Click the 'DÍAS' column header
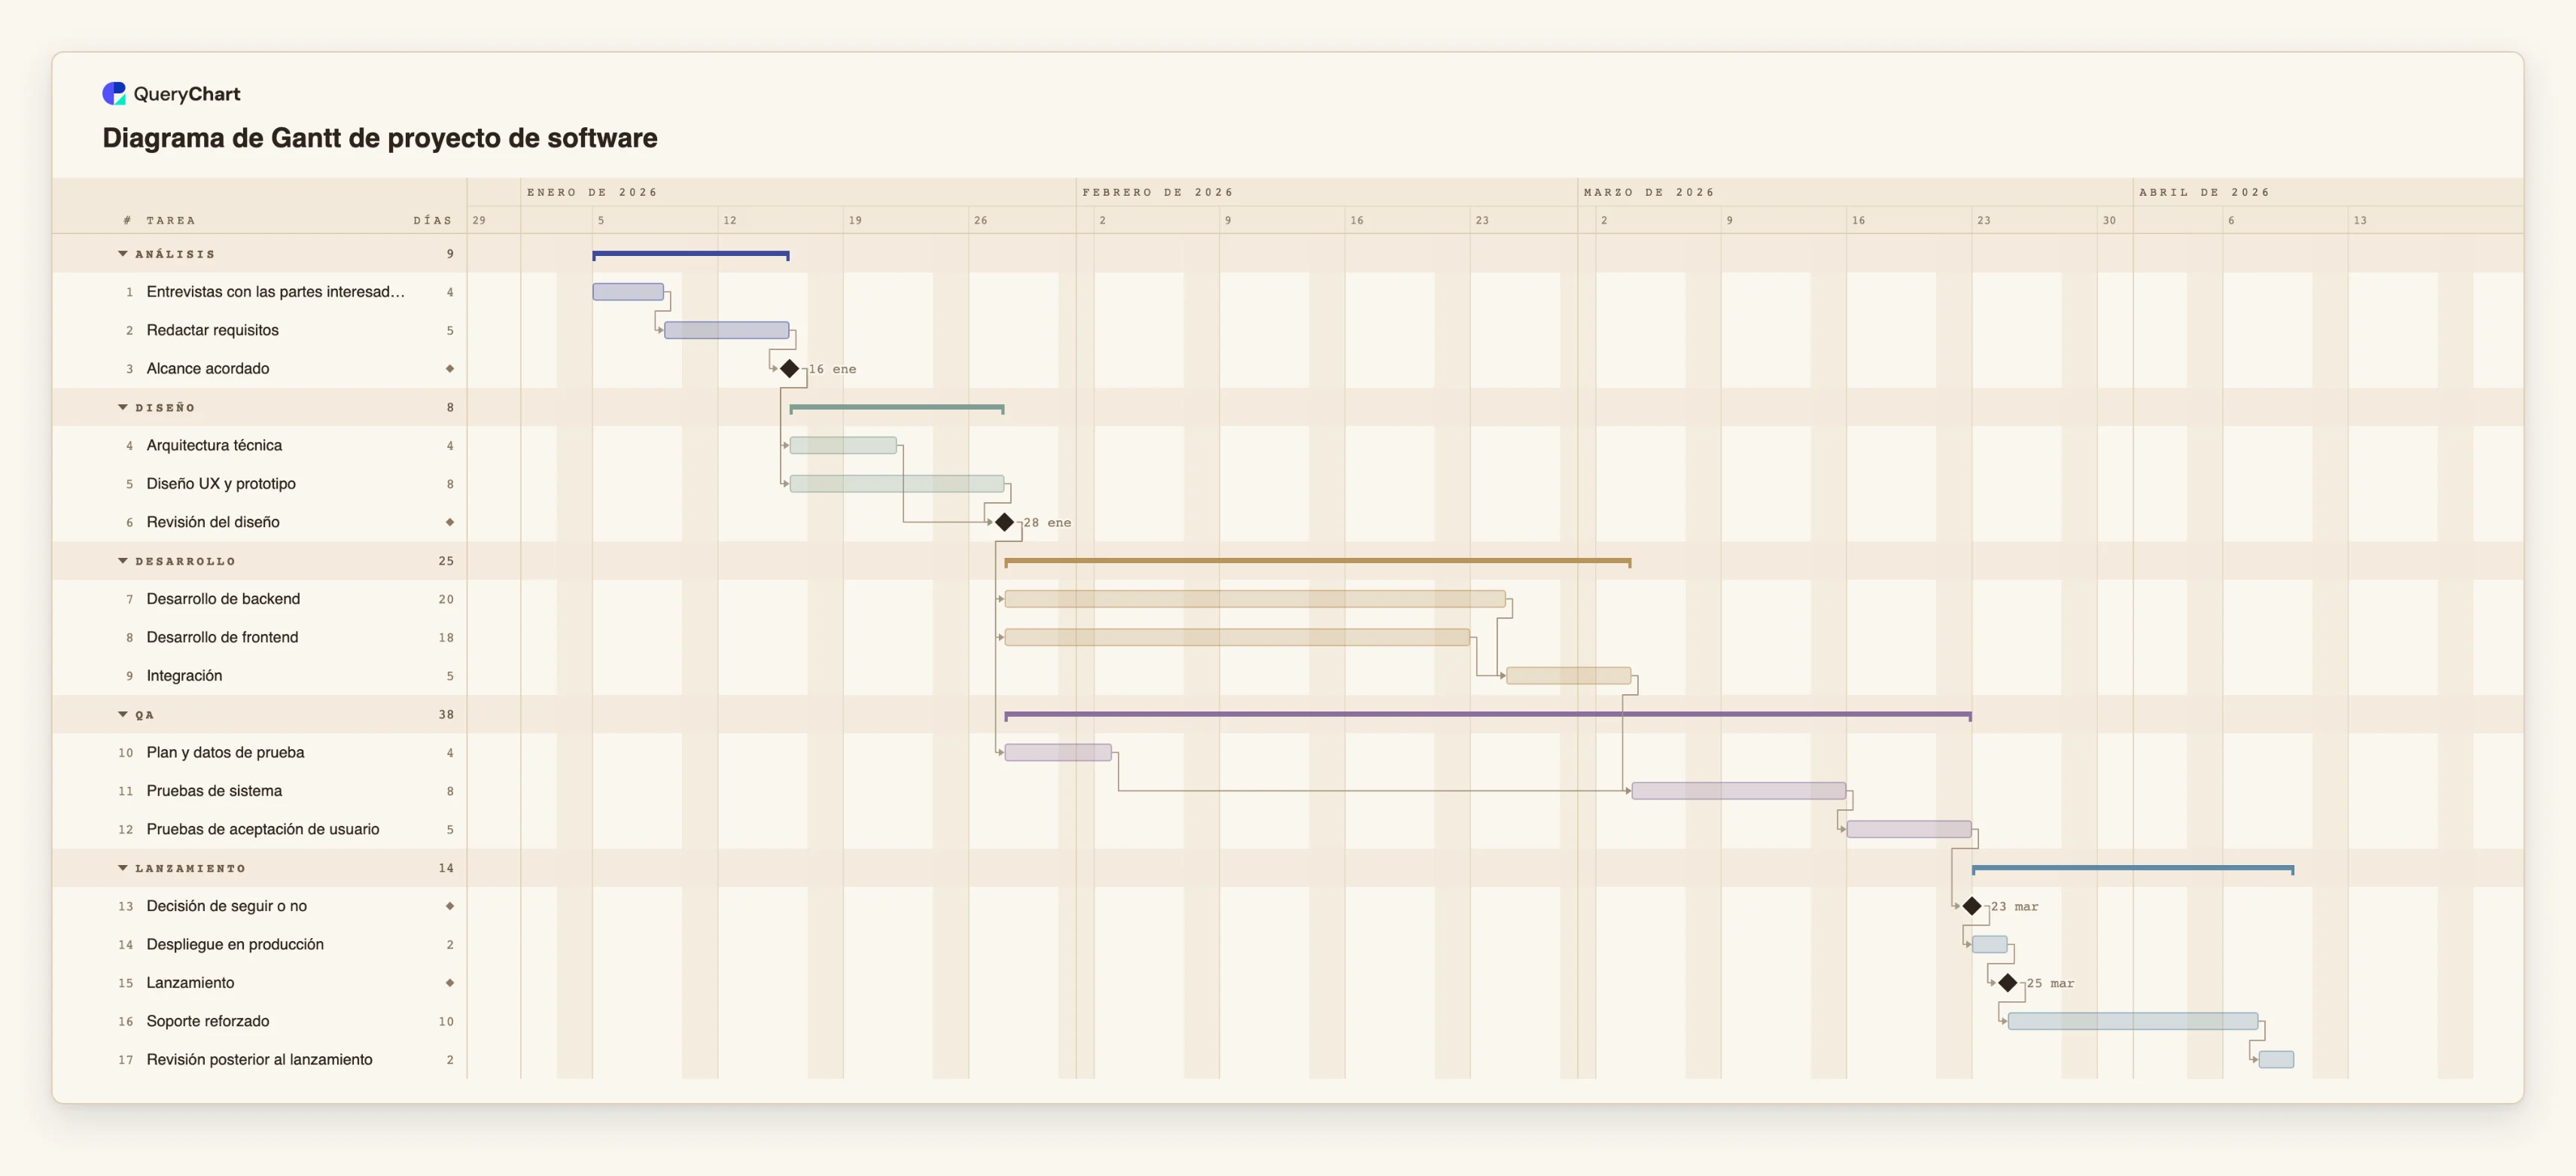This screenshot has width=2576, height=1176. click(433, 220)
